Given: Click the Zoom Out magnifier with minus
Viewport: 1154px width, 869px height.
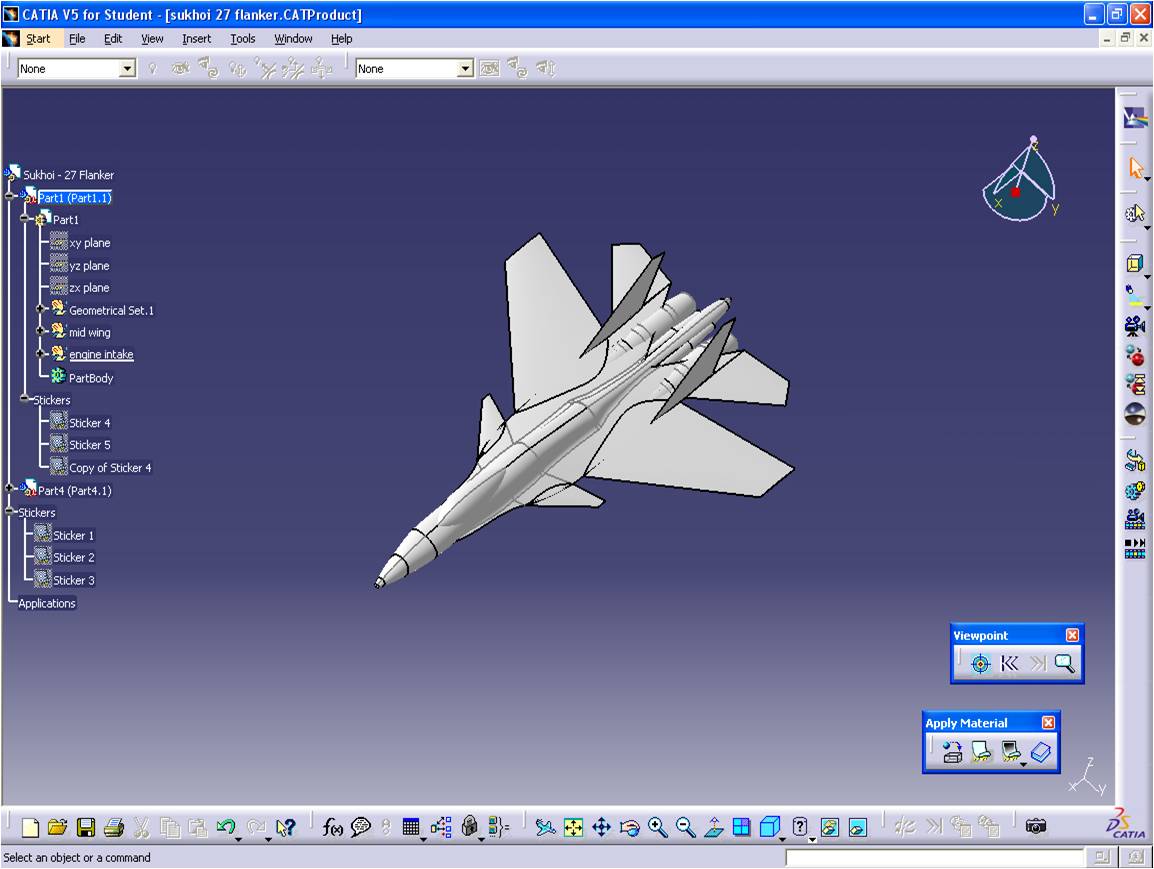Looking at the screenshot, I should 685,827.
